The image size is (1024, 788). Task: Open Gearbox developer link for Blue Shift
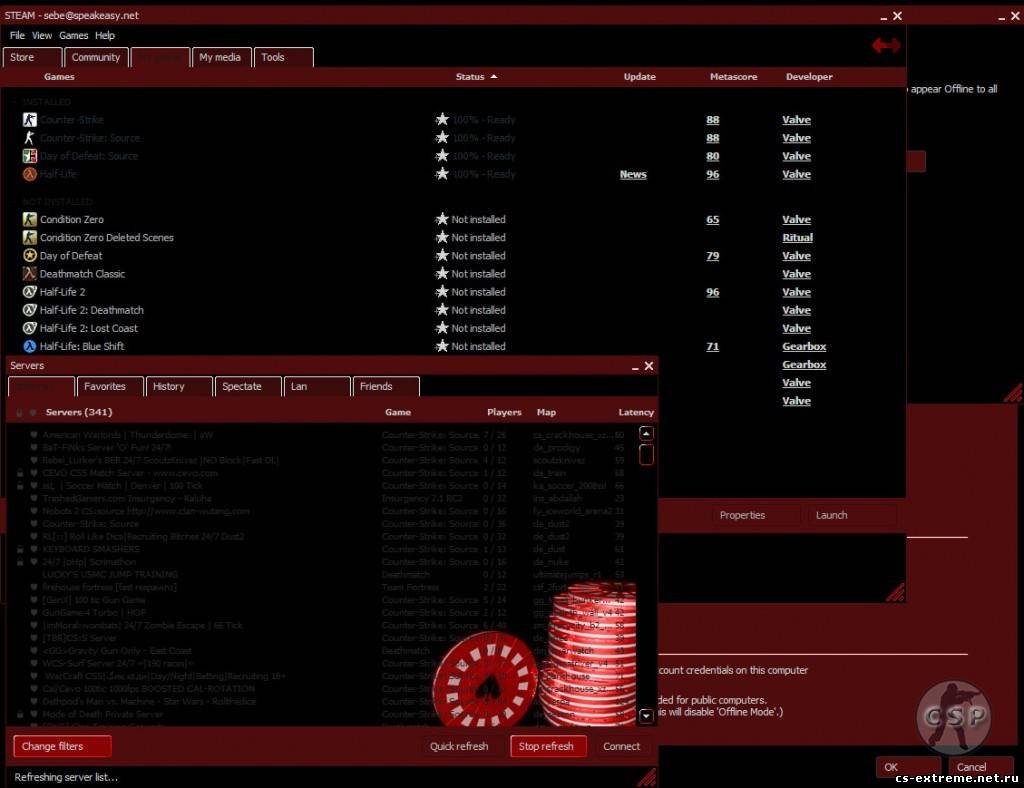804,347
